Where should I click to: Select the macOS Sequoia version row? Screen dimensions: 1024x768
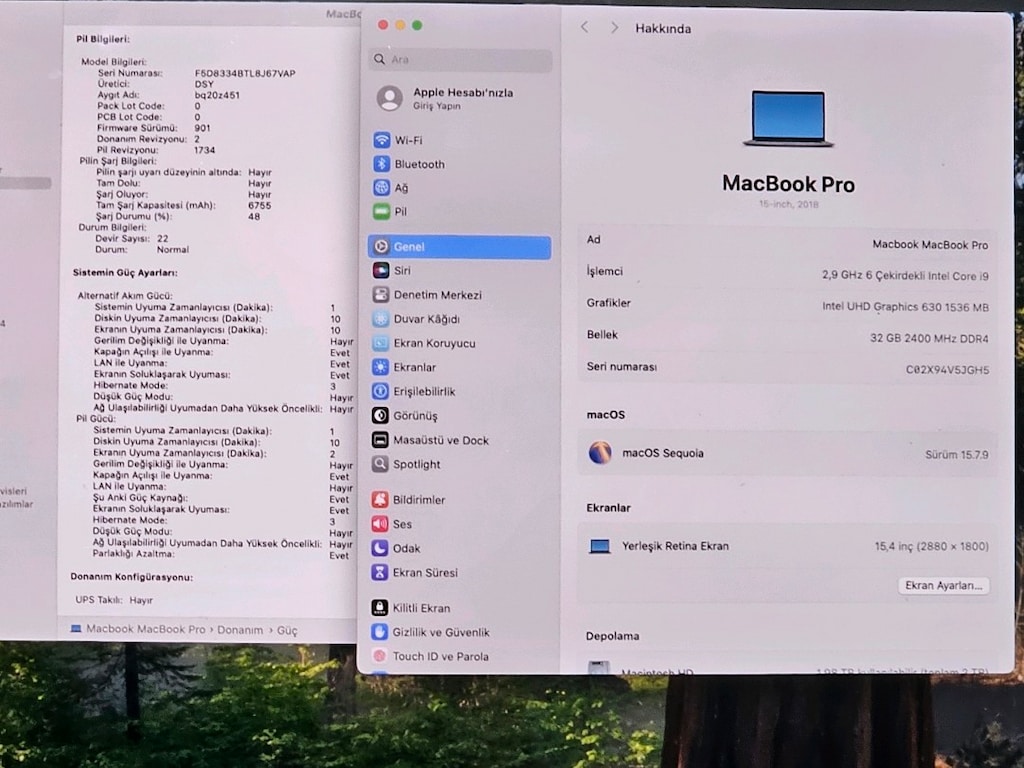click(x=787, y=453)
